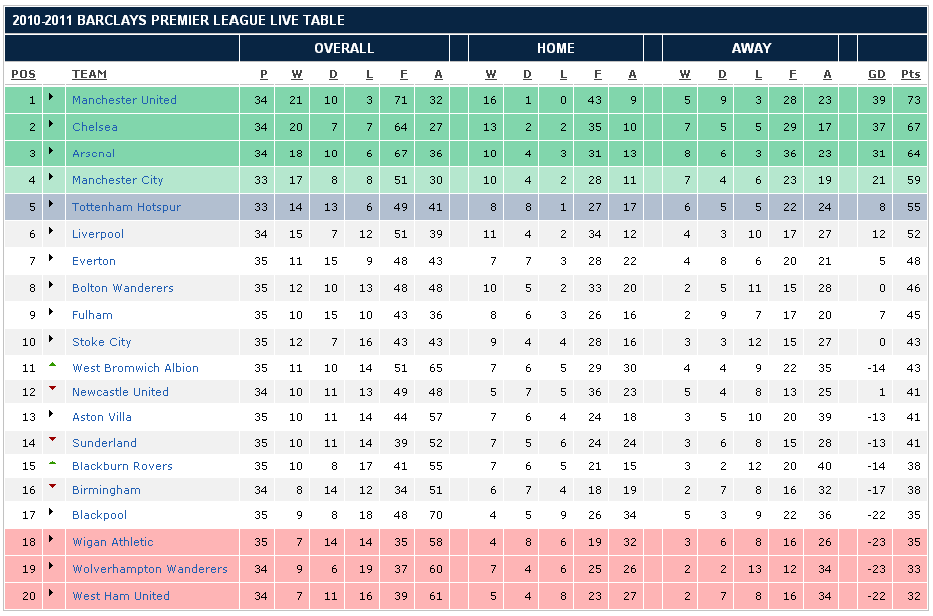
Task: Click the green up arrow beside Blackburn Rovers
Action: coord(51,463)
